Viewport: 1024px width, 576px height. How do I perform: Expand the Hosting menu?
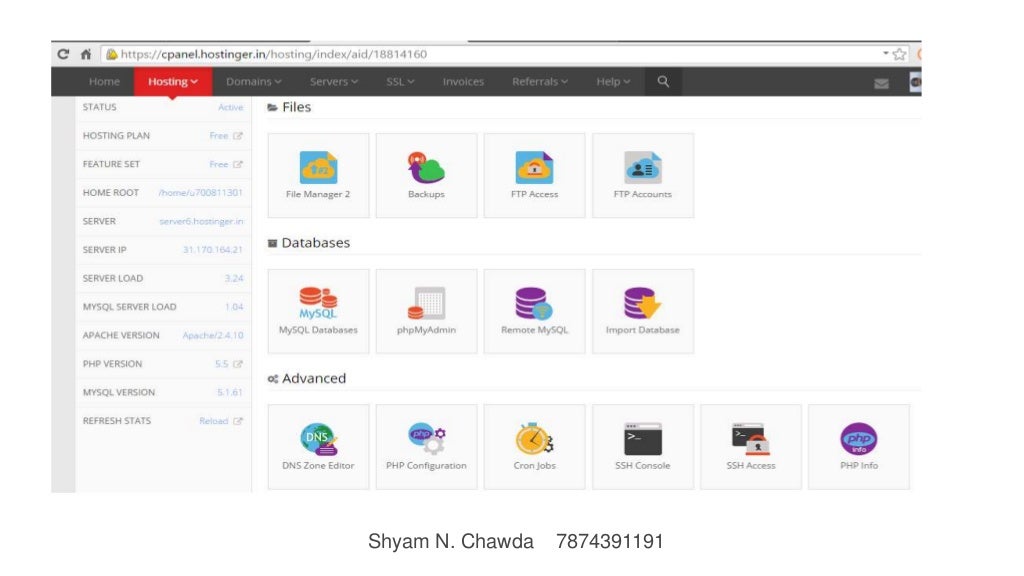173,82
